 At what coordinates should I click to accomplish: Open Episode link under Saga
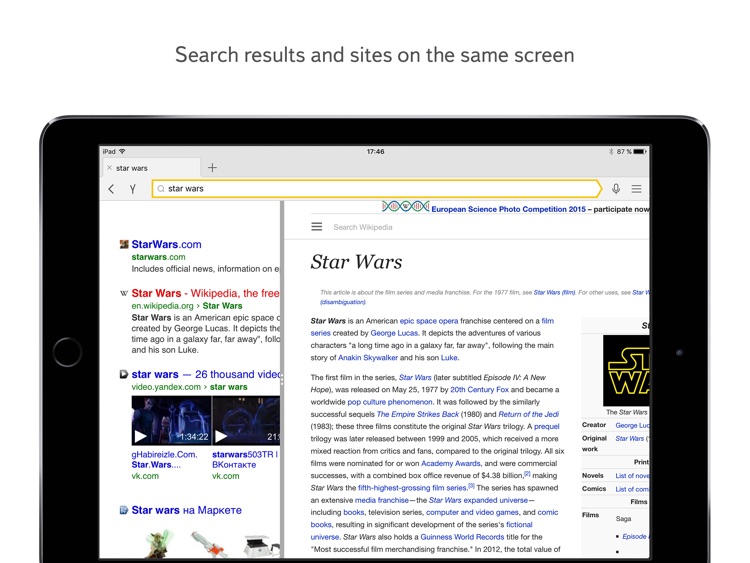coord(635,537)
